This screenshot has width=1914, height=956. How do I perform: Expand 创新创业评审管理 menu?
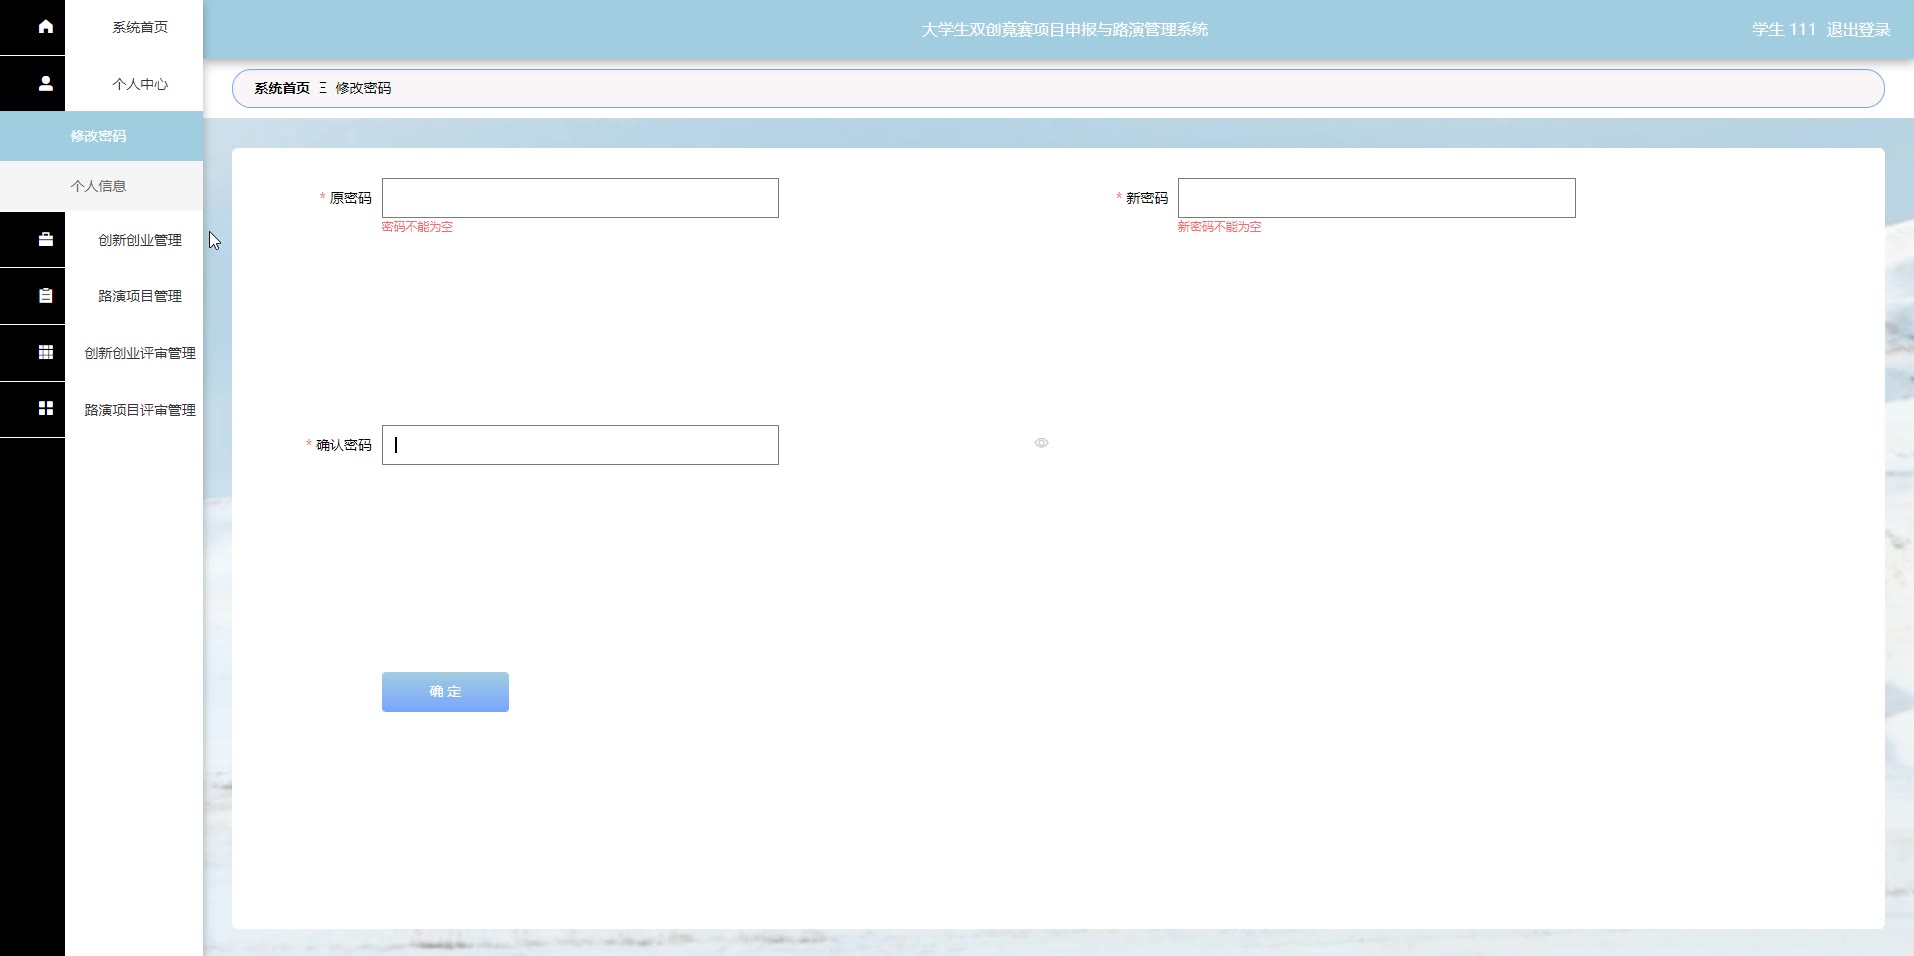[140, 353]
